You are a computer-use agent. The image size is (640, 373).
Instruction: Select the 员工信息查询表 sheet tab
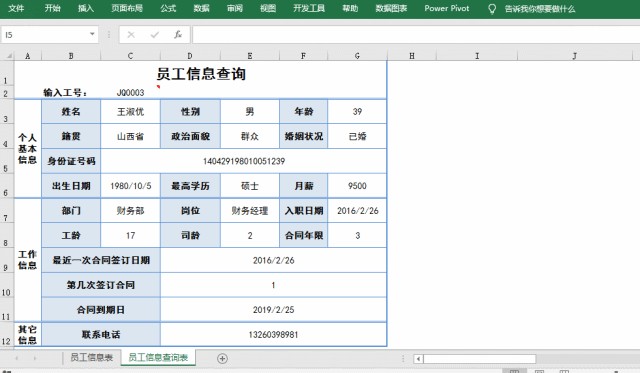(158, 357)
